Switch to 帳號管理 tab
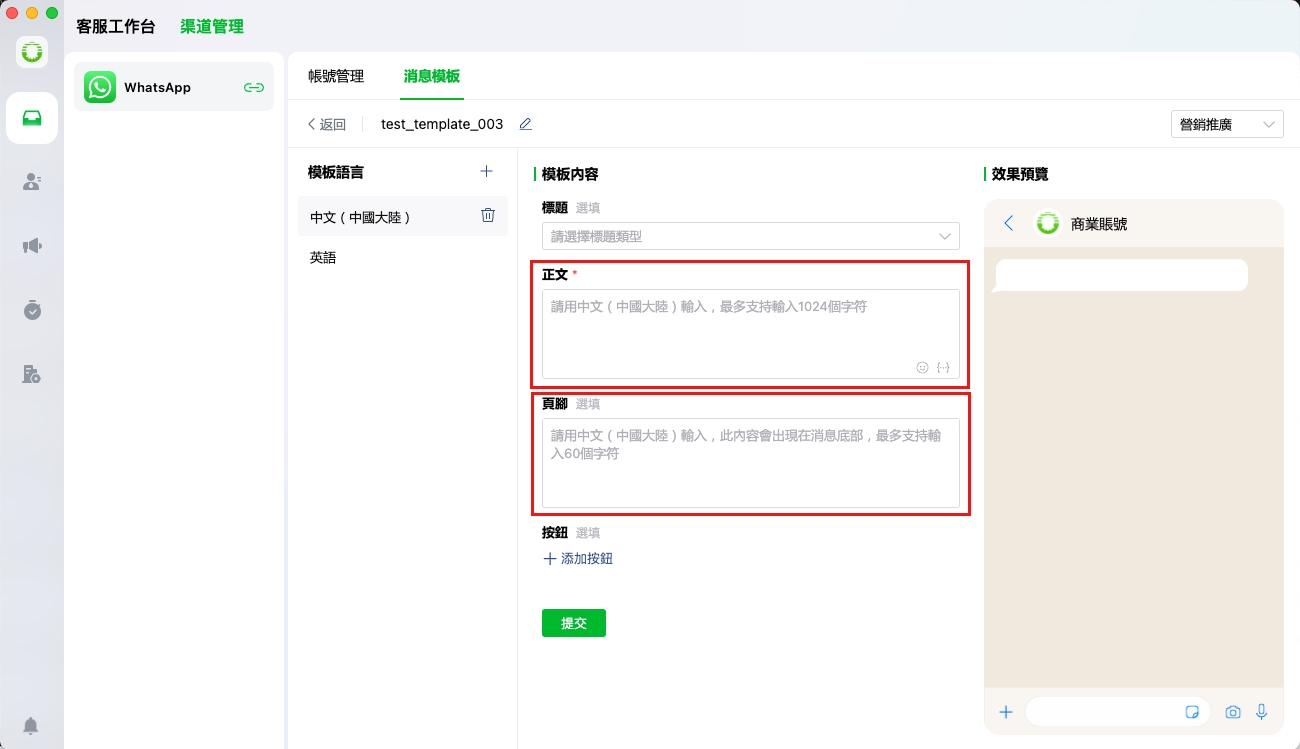This screenshot has width=1300, height=749. tap(336, 76)
